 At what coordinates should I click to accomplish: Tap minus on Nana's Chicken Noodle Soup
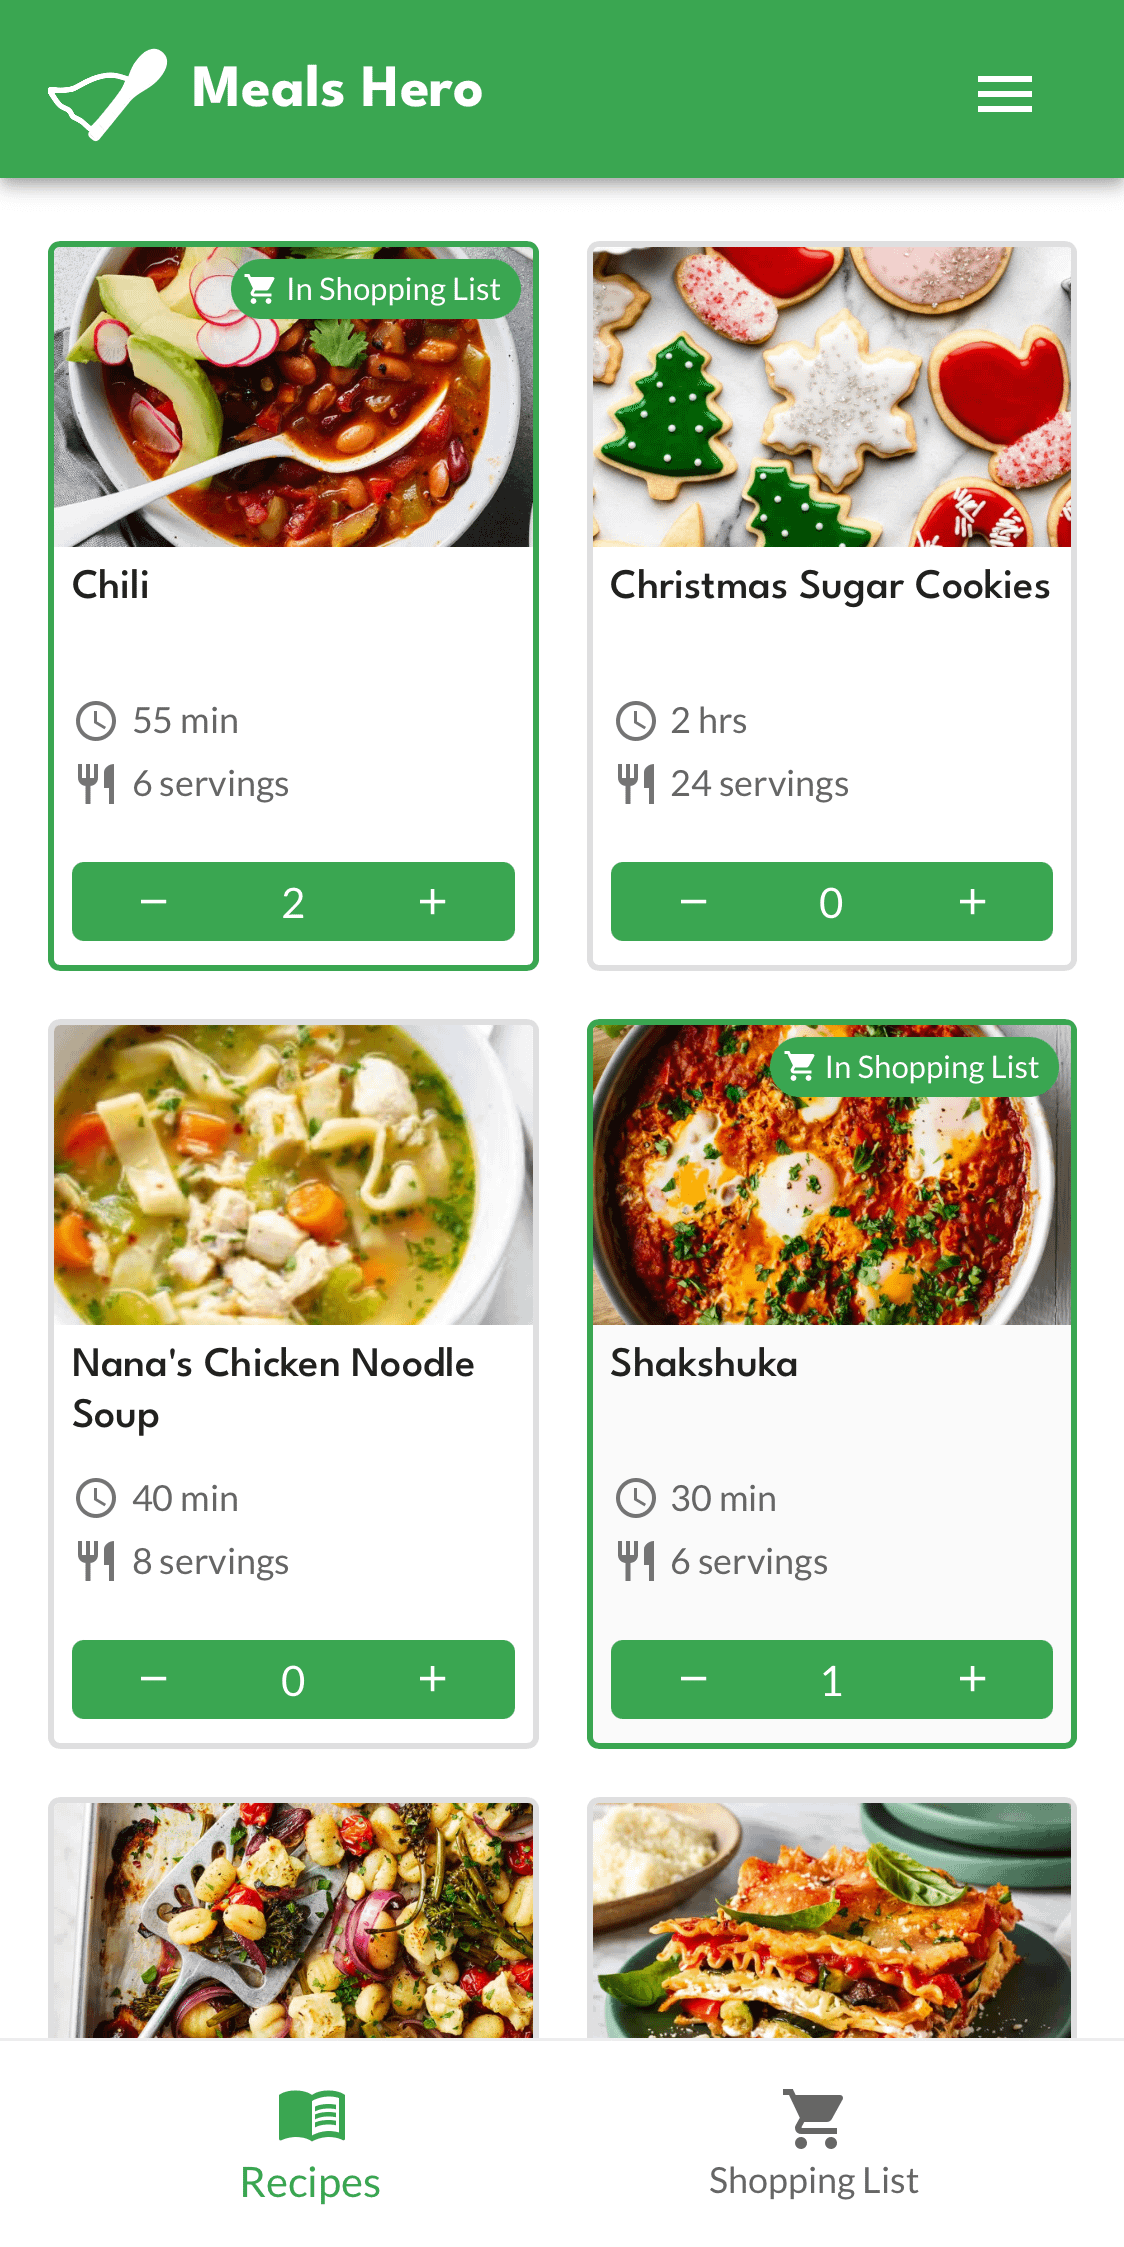click(x=154, y=1680)
